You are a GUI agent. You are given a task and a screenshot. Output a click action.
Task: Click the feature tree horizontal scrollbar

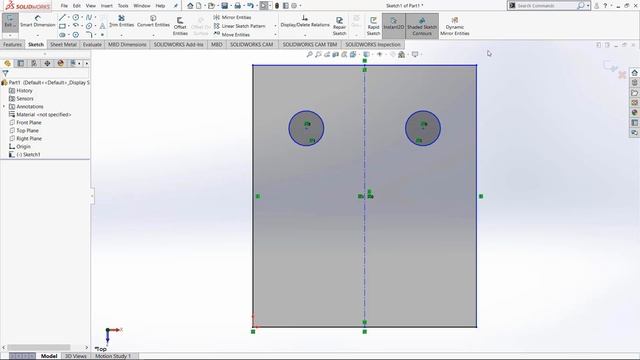(38, 347)
